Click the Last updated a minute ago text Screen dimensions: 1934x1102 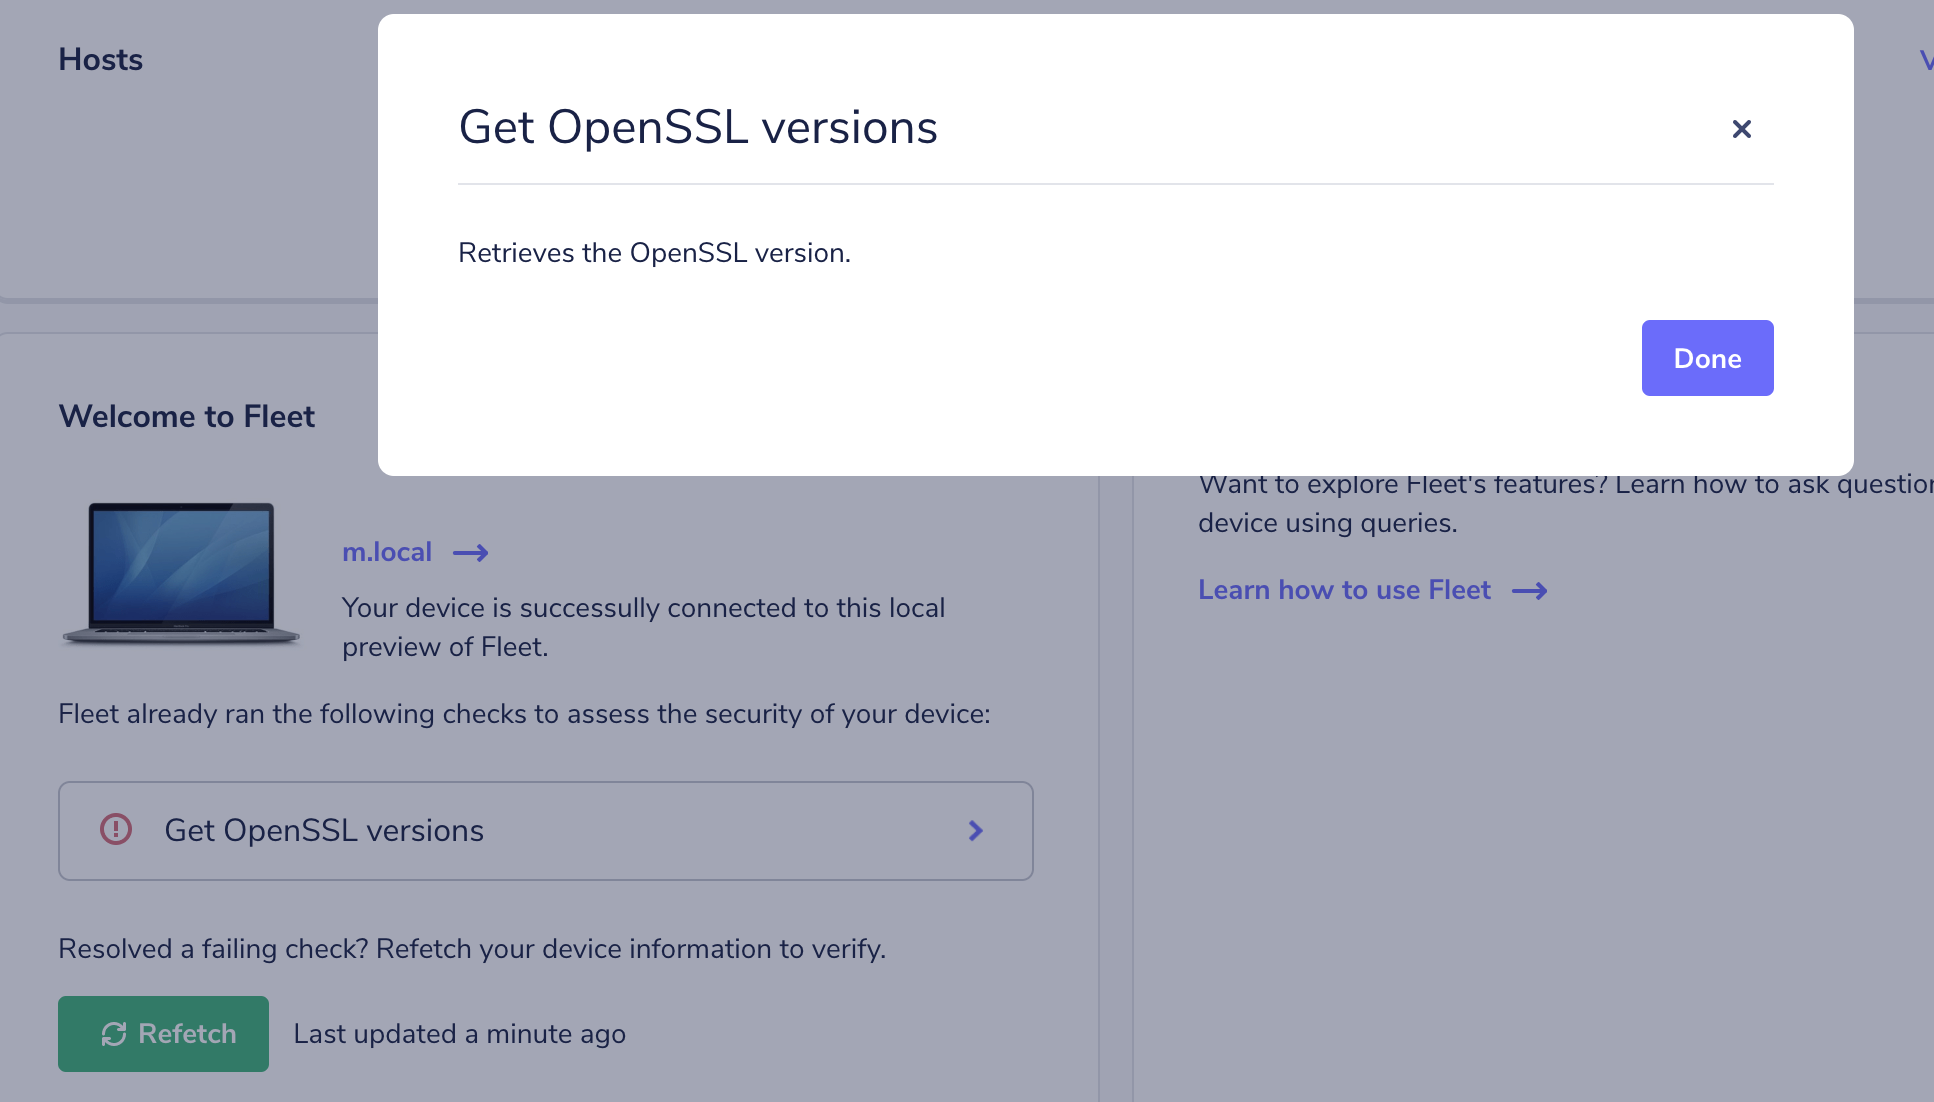click(459, 1033)
